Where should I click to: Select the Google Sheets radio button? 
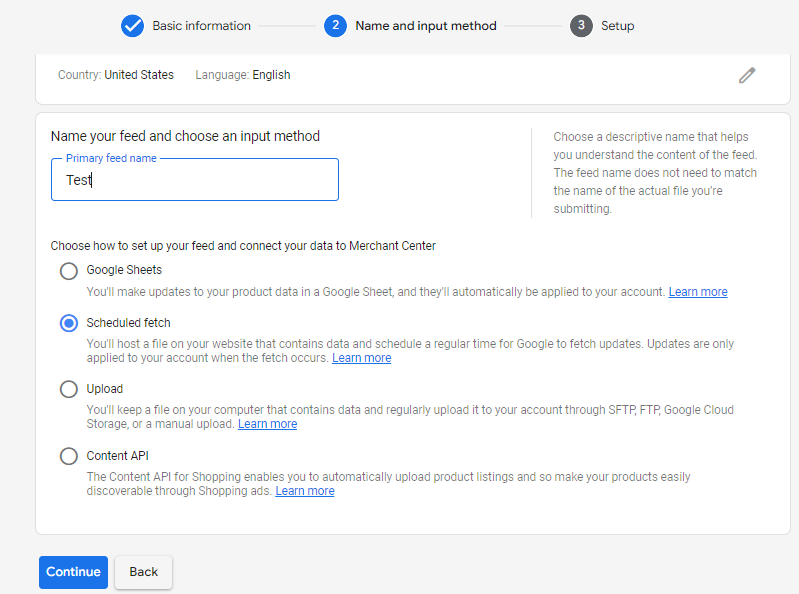tap(69, 270)
